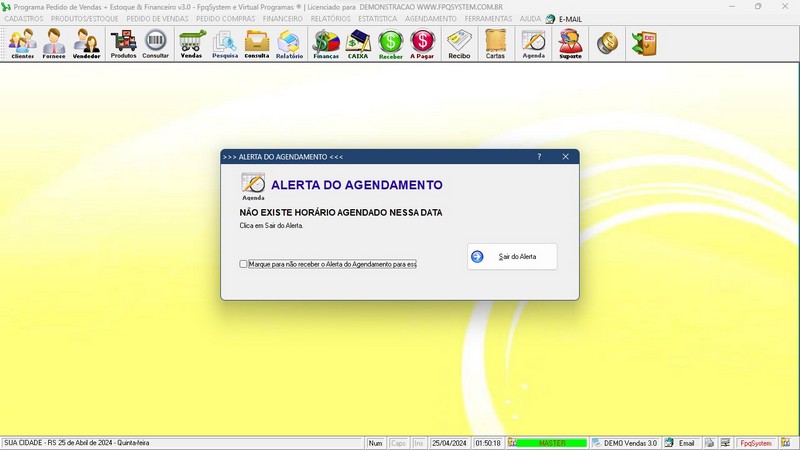800x450 pixels.
Task: Open the Relatório report icon
Action: click(289, 44)
